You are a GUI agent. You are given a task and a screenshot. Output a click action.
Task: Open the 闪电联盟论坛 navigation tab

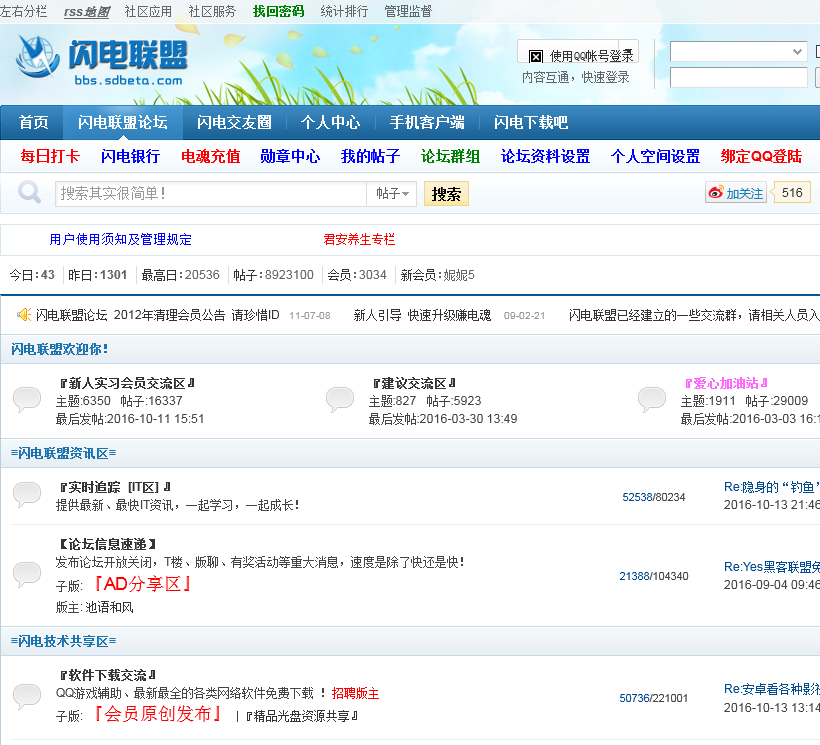click(122, 122)
